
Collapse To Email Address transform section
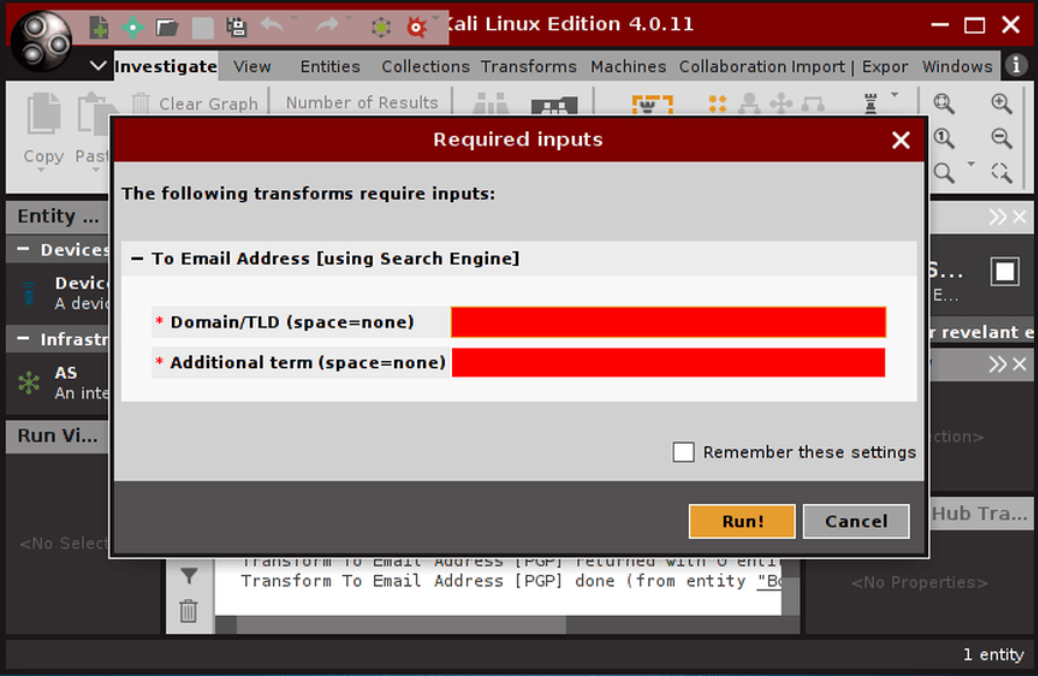pyautogui.click(x=137, y=259)
